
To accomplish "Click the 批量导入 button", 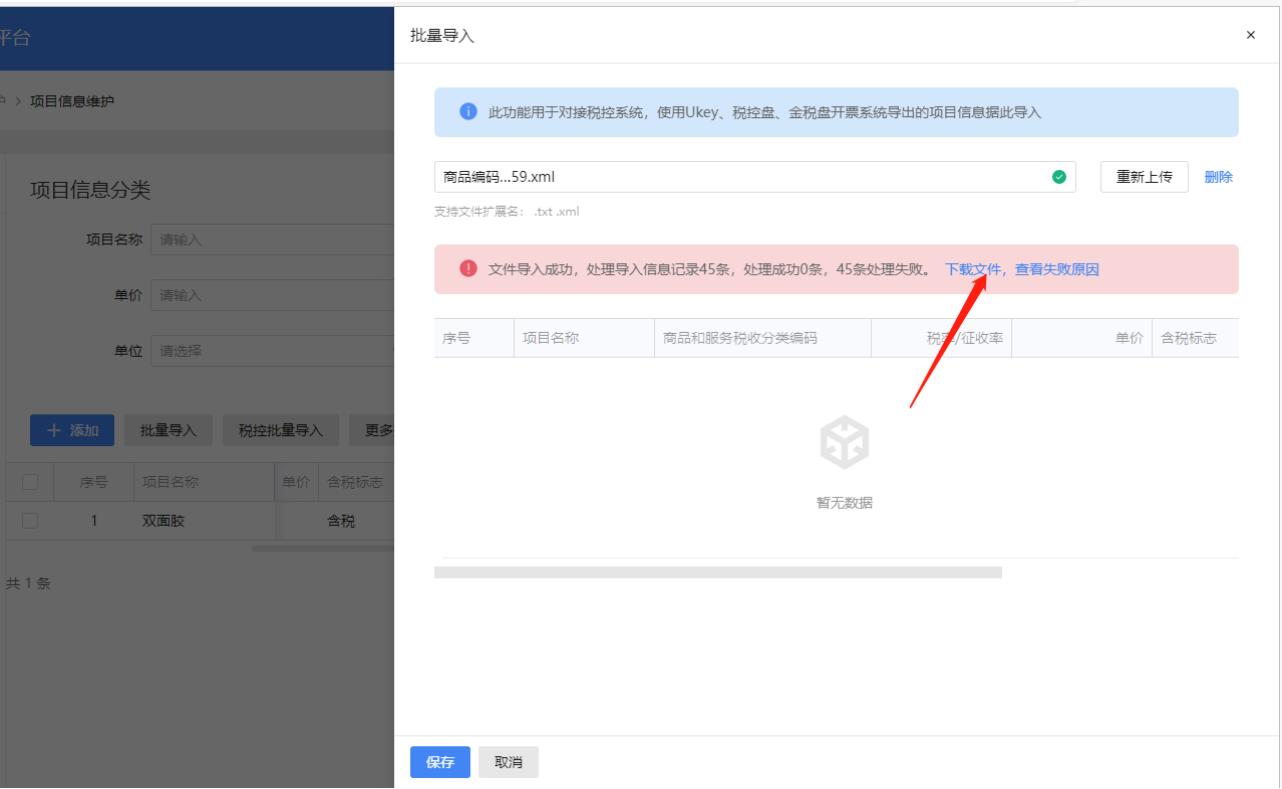I will pyautogui.click(x=168, y=431).
